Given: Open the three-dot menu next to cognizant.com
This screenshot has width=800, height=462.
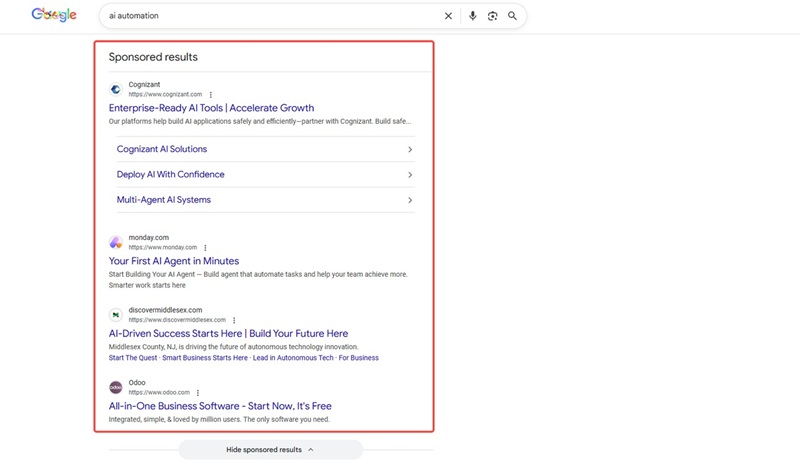Looking at the screenshot, I should click(x=211, y=94).
